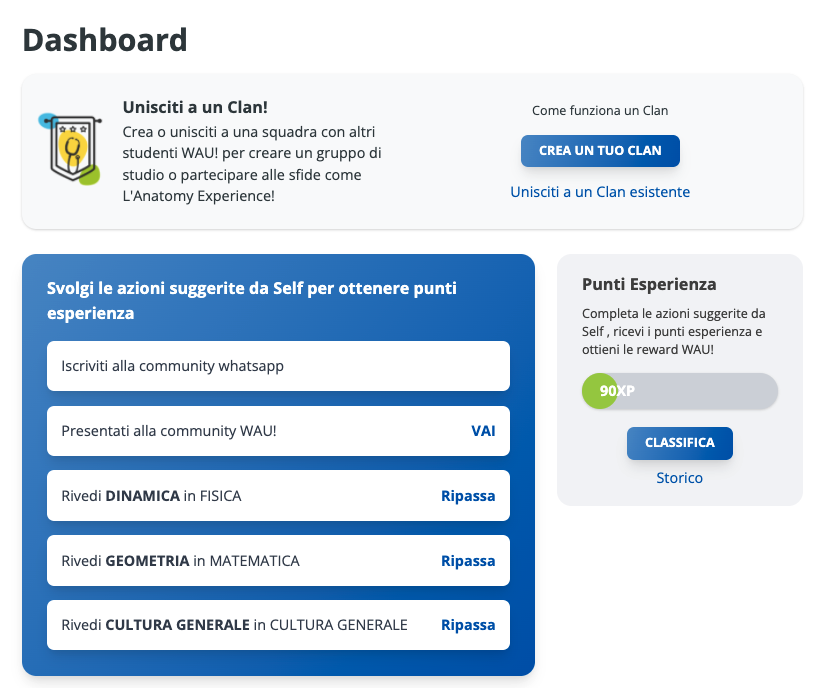Click VAI next to Presentati alla community

pos(483,431)
